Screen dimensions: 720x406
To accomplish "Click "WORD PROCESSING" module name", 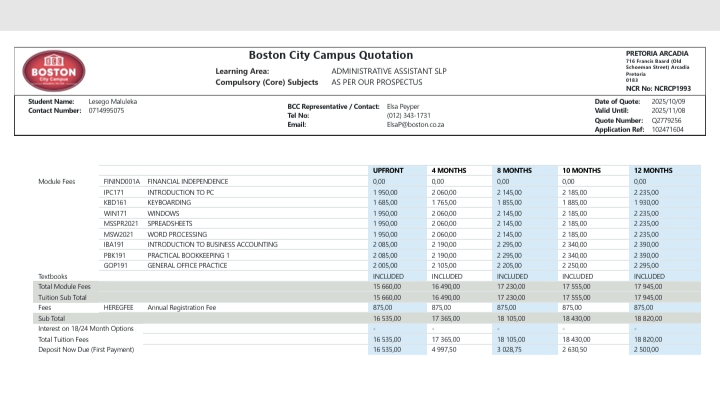I will (177, 235).
